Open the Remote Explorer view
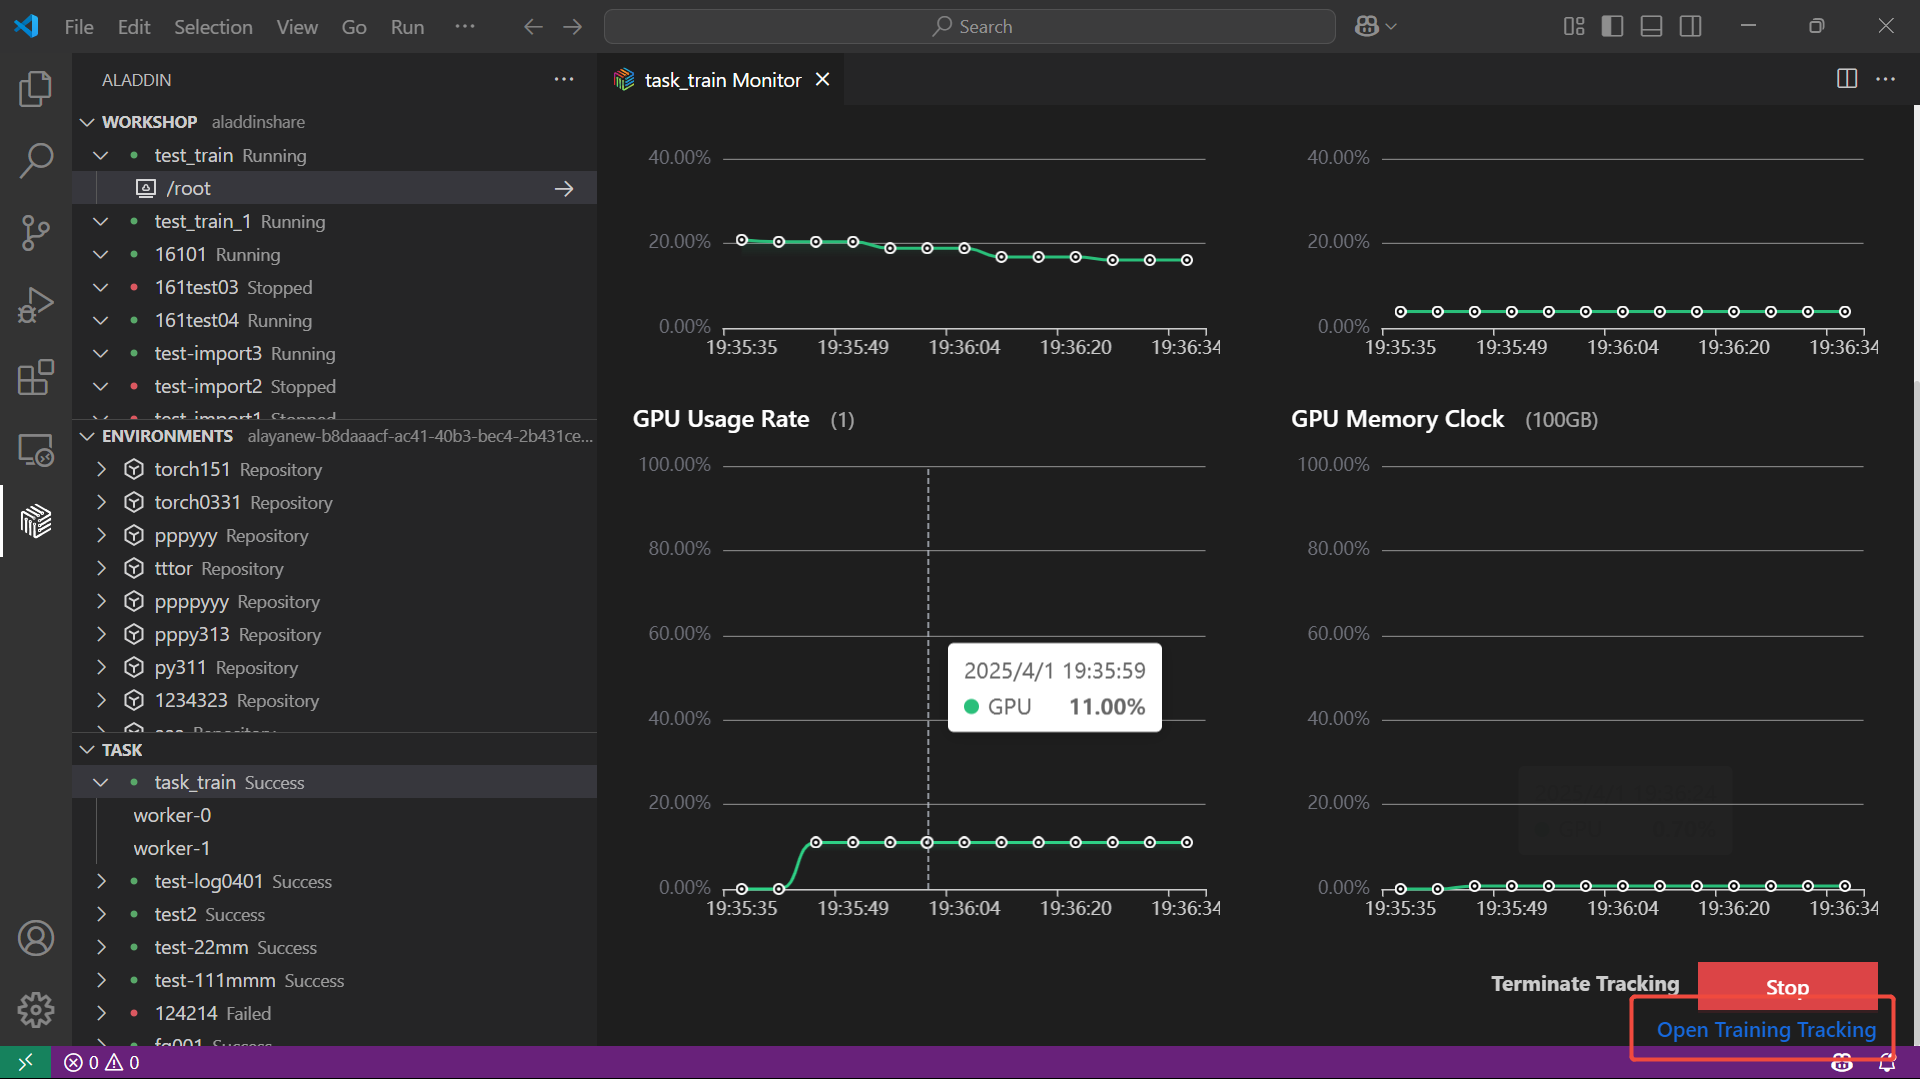This screenshot has width=1920, height=1079. (x=35, y=450)
